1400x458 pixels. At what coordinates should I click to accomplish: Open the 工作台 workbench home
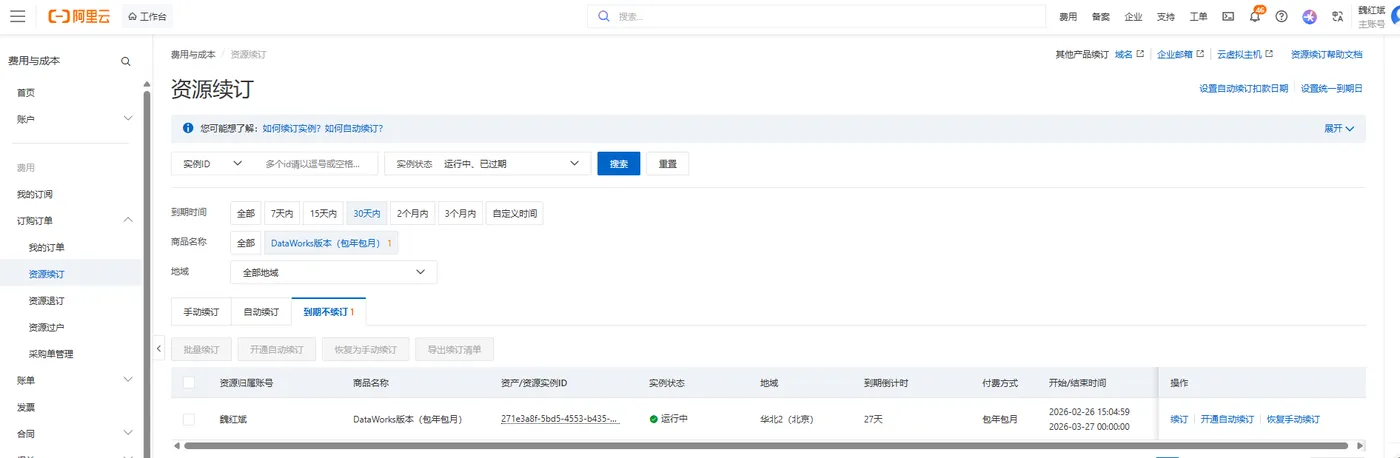[x=147, y=16]
